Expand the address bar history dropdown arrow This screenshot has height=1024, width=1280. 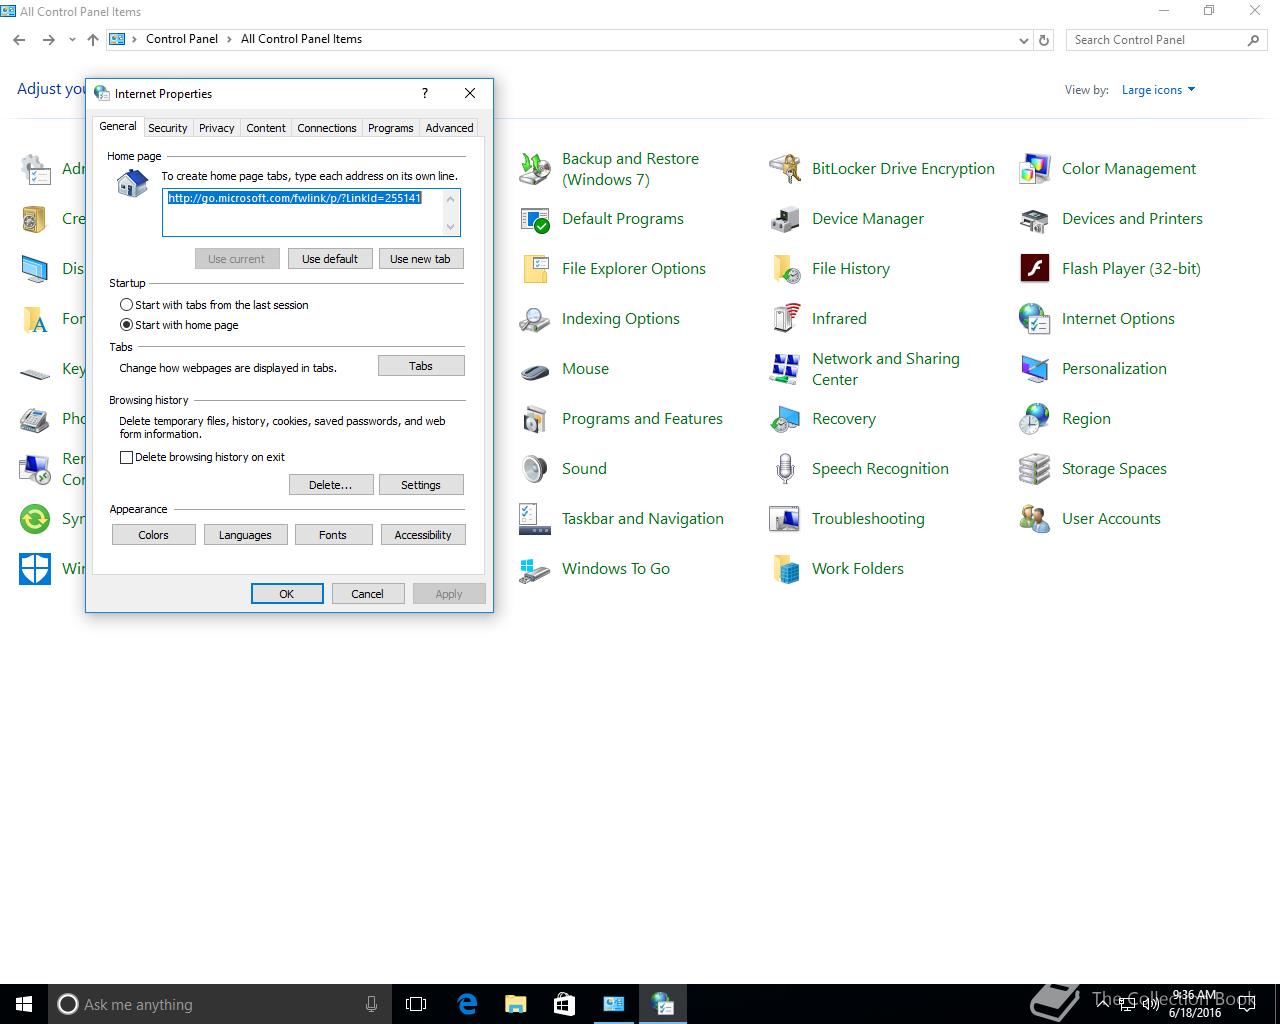[1023, 40]
